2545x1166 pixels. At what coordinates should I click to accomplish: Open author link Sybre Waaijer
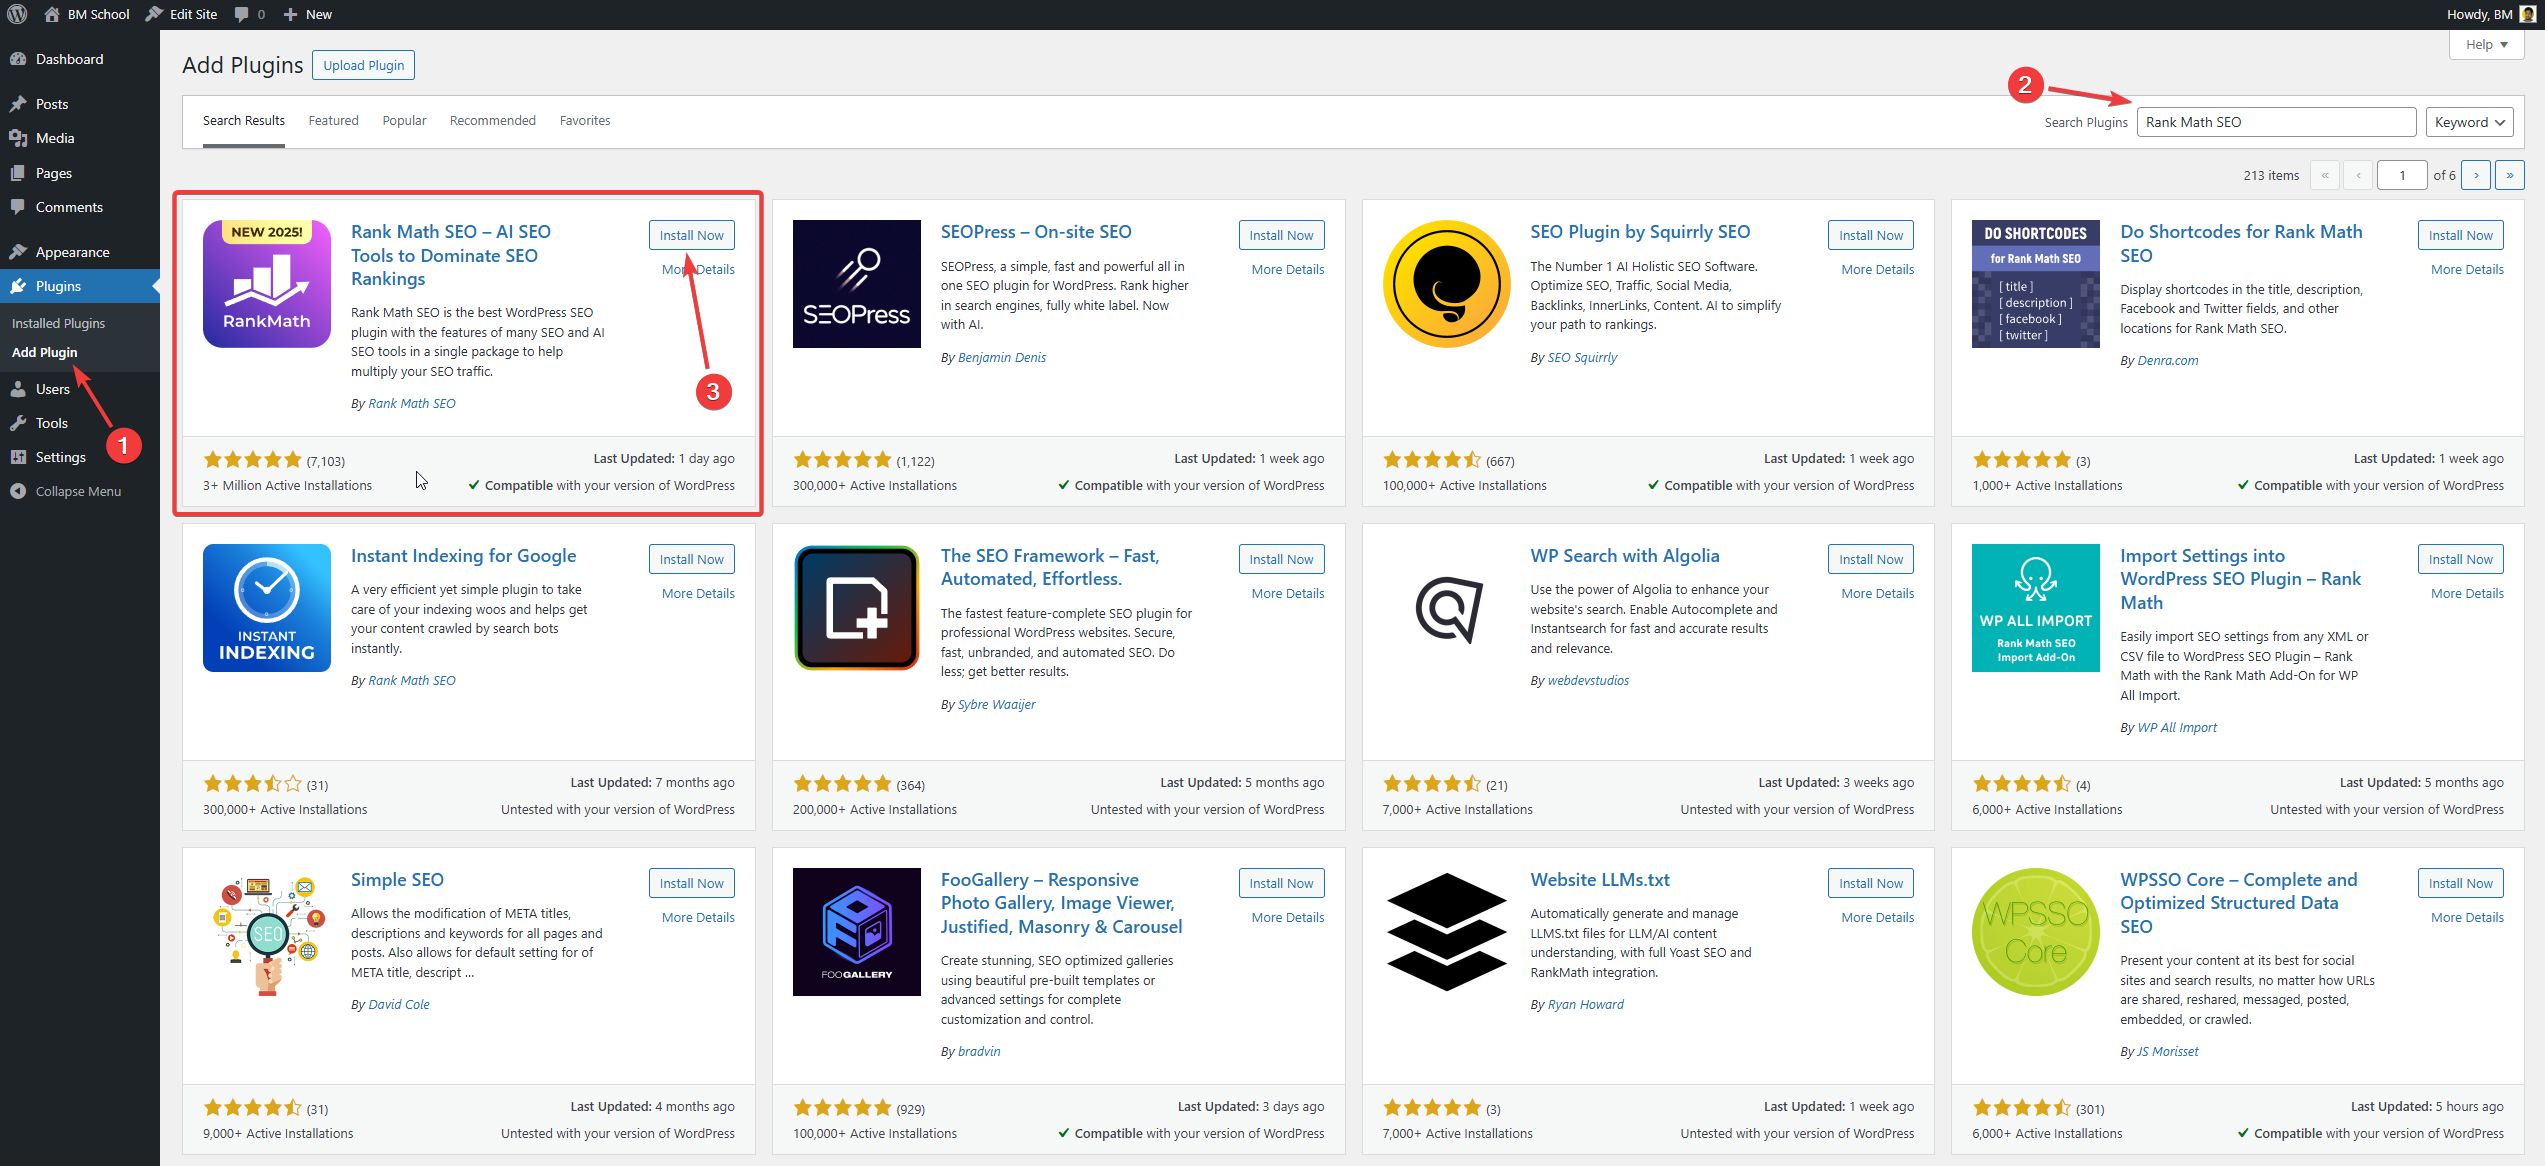pos(997,704)
